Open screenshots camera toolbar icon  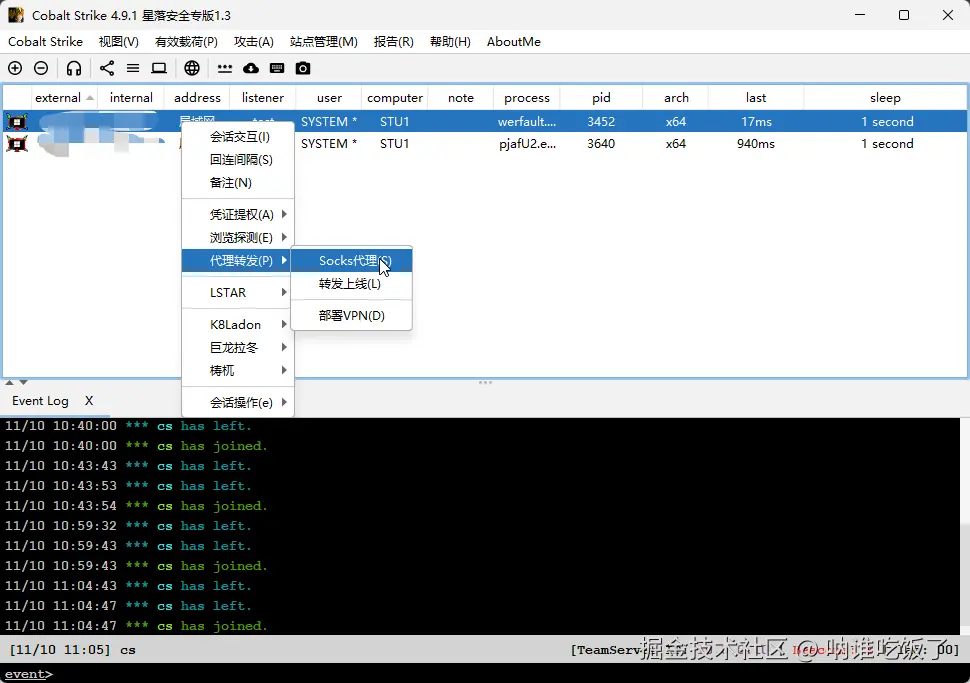pos(303,68)
